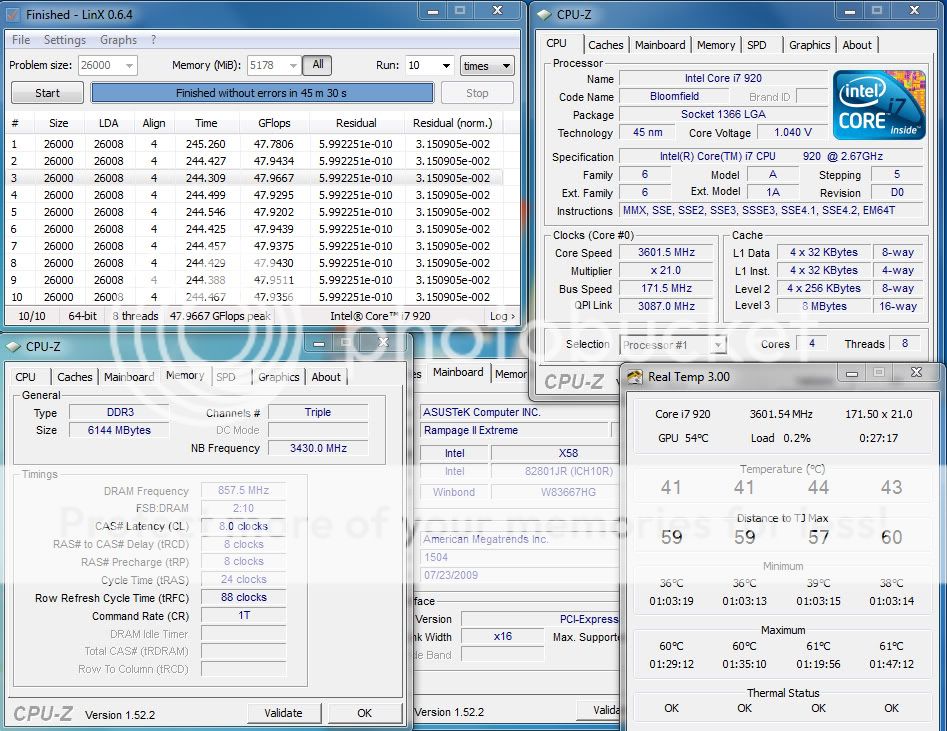Open the Graphs menu in LinX
Screen dimensions: 947x731
tap(118, 40)
